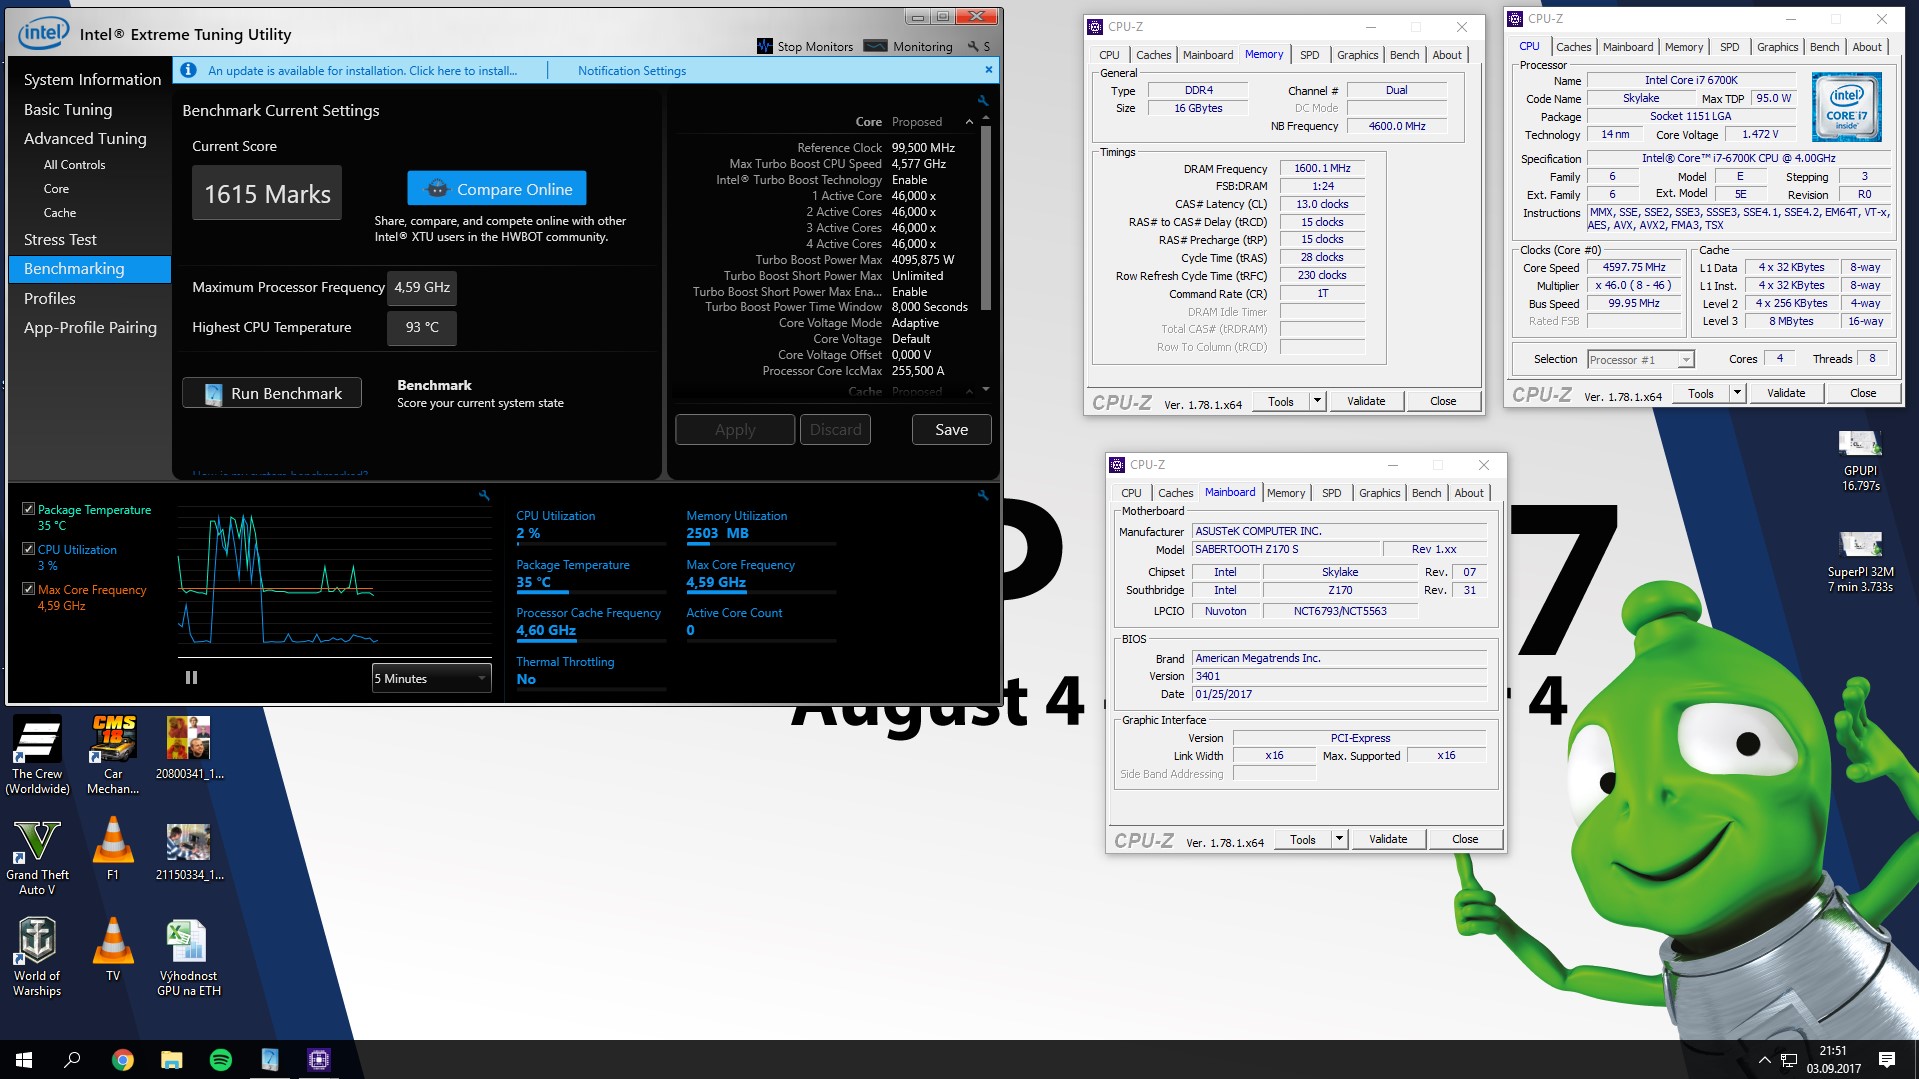Dismiss the update notification banner
Screen dimensions: 1919x1079
[989, 70]
